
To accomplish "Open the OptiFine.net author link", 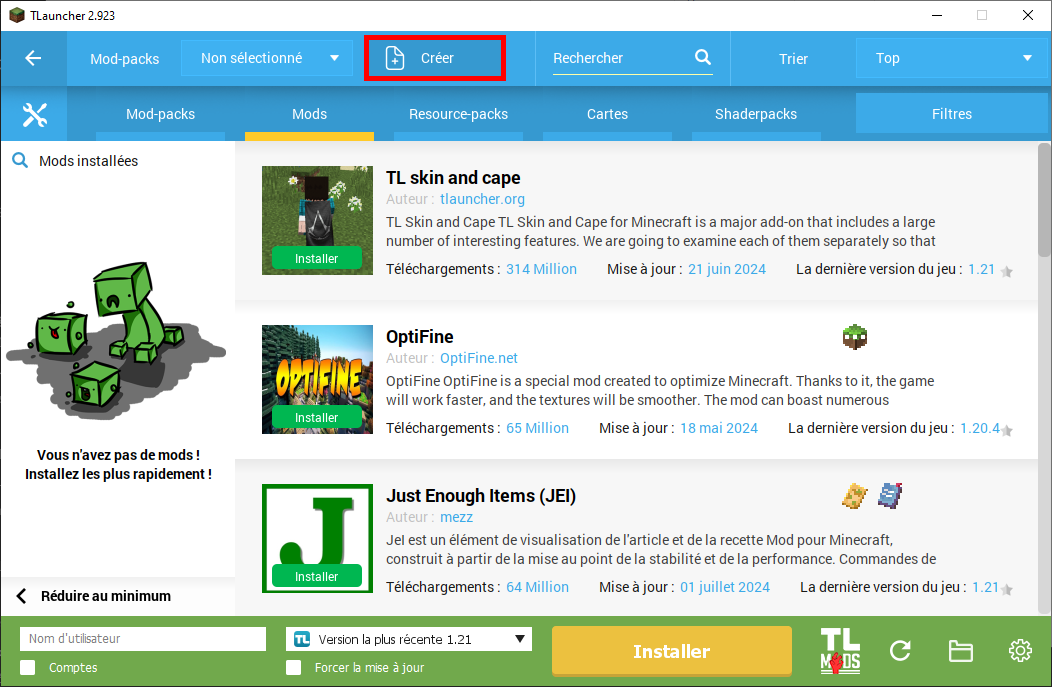I will (x=478, y=358).
